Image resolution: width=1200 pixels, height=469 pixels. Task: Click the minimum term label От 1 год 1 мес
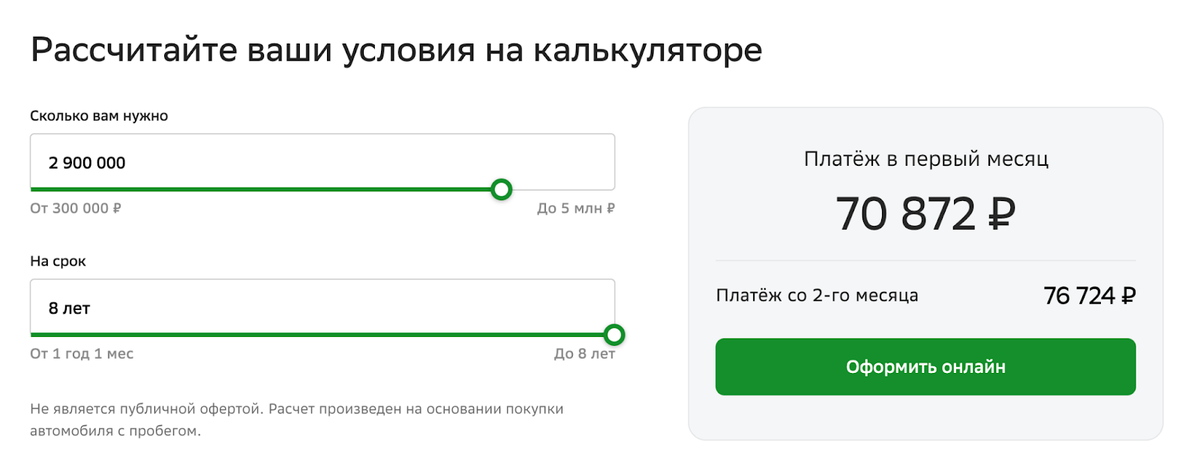coord(82,354)
